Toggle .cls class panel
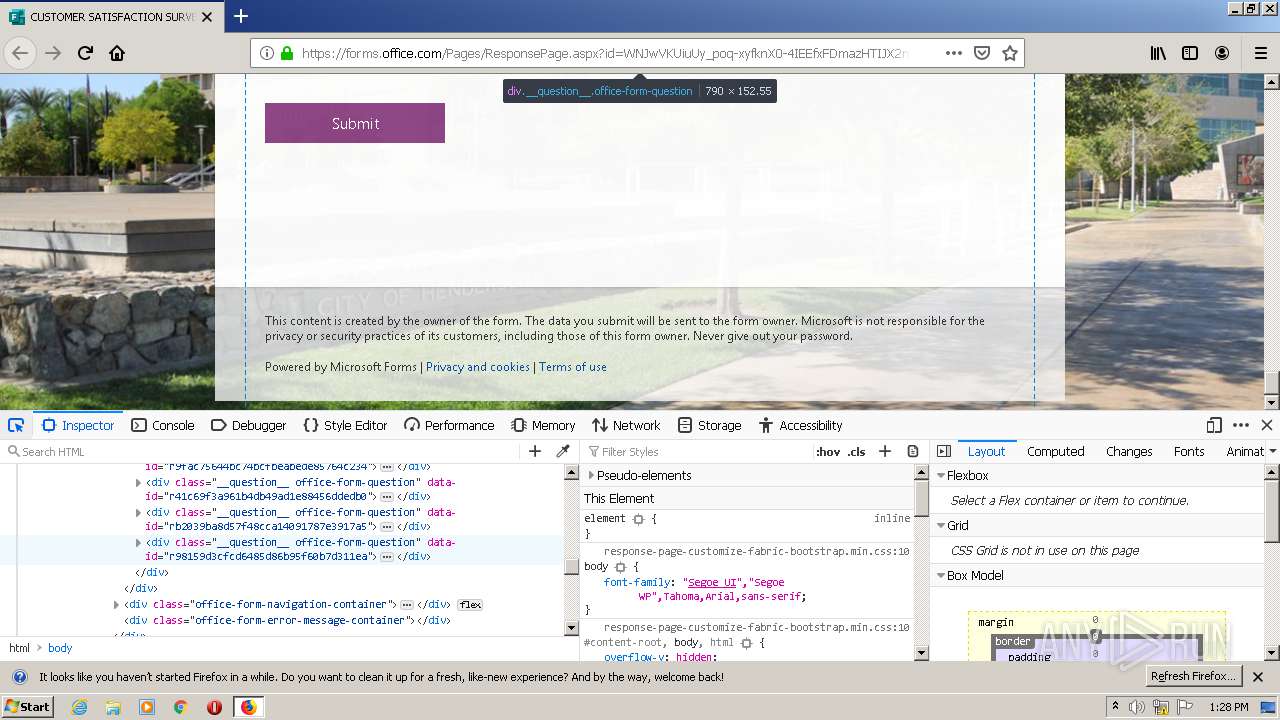 pos(857,451)
